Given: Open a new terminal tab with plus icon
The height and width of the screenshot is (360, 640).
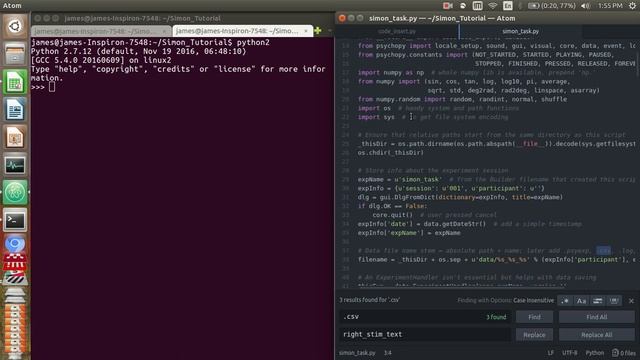Looking at the screenshot, I should pyautogui.click(x=318, y=31).
